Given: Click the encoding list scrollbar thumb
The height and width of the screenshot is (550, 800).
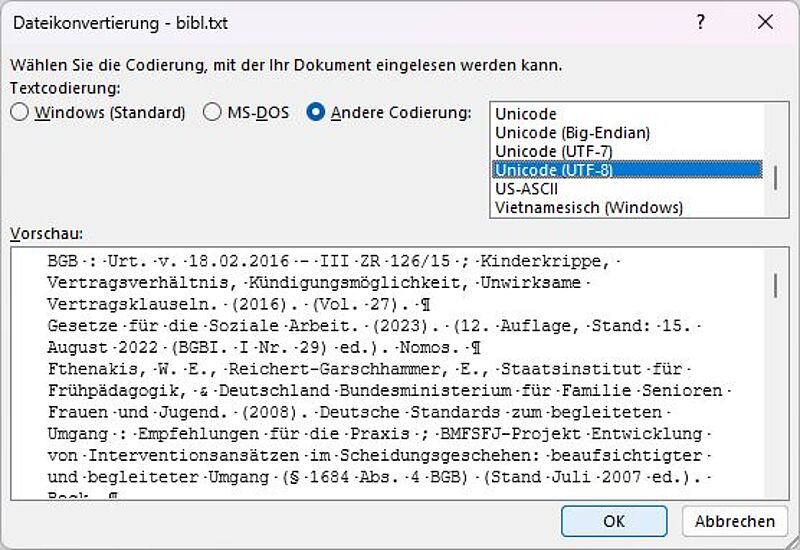Looking at the screenshot, I should point(776,178).
